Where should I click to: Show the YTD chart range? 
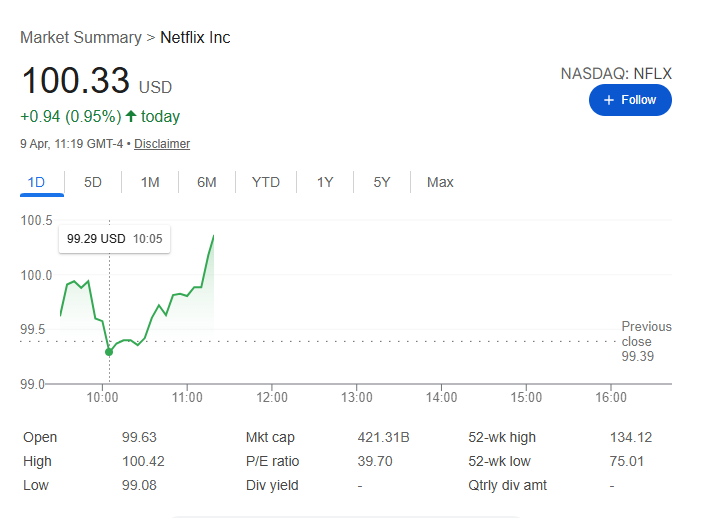click(x=266, y=183)
